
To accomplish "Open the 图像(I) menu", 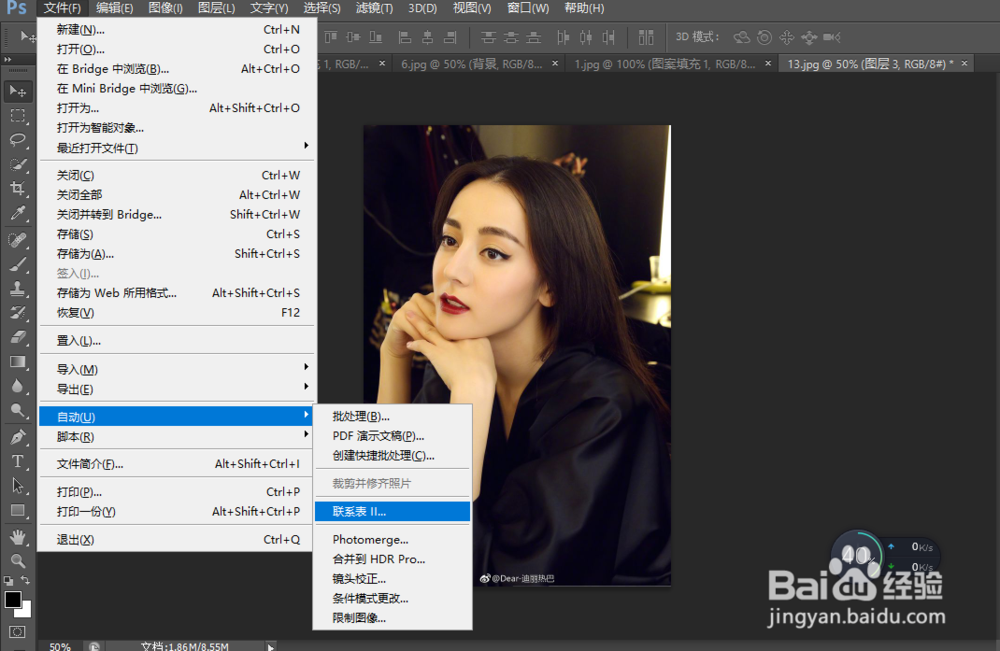I will tap(165, 8).
